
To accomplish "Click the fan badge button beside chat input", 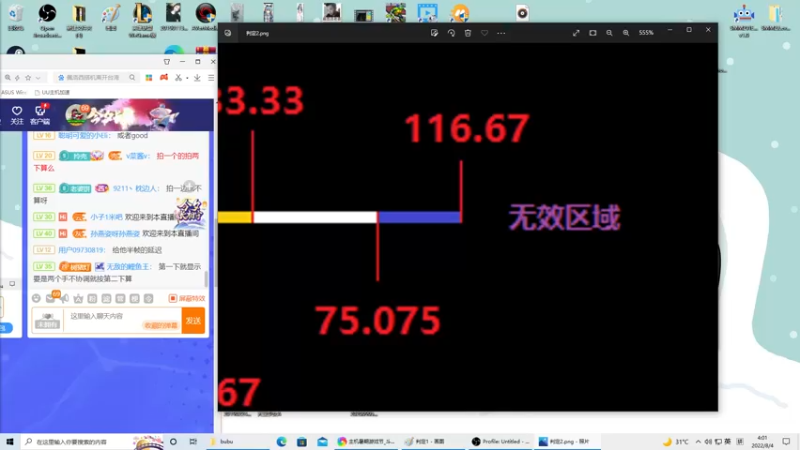I will click(47, 321).
